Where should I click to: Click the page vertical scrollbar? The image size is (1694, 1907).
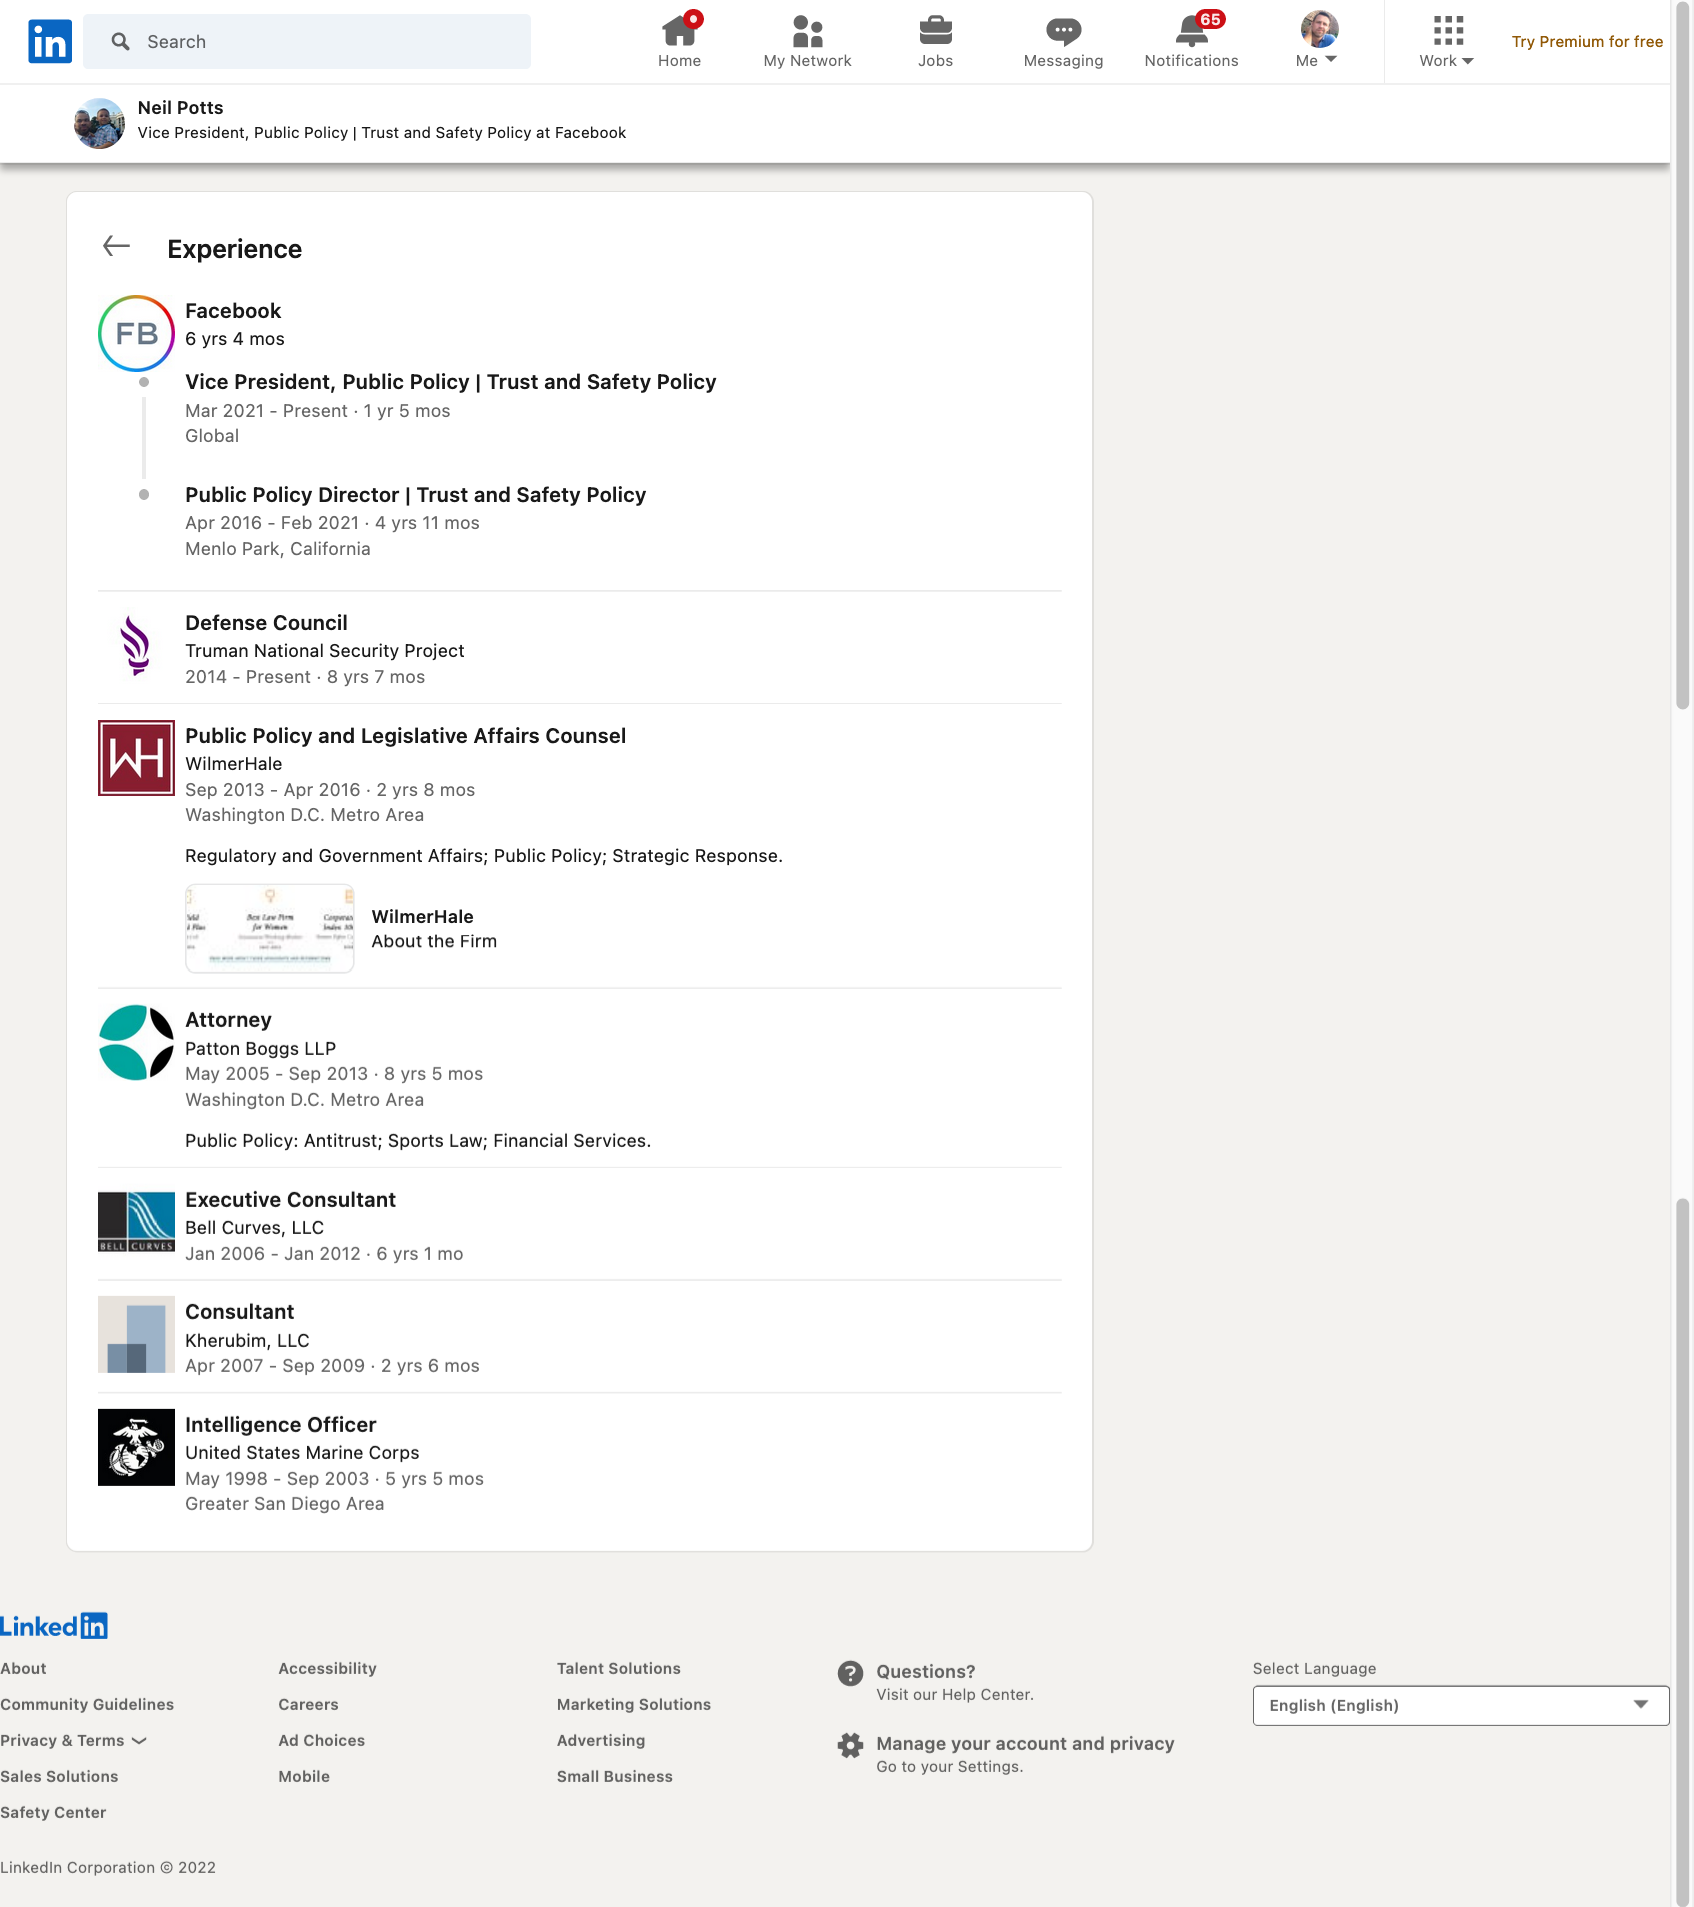click(1682, 400)
